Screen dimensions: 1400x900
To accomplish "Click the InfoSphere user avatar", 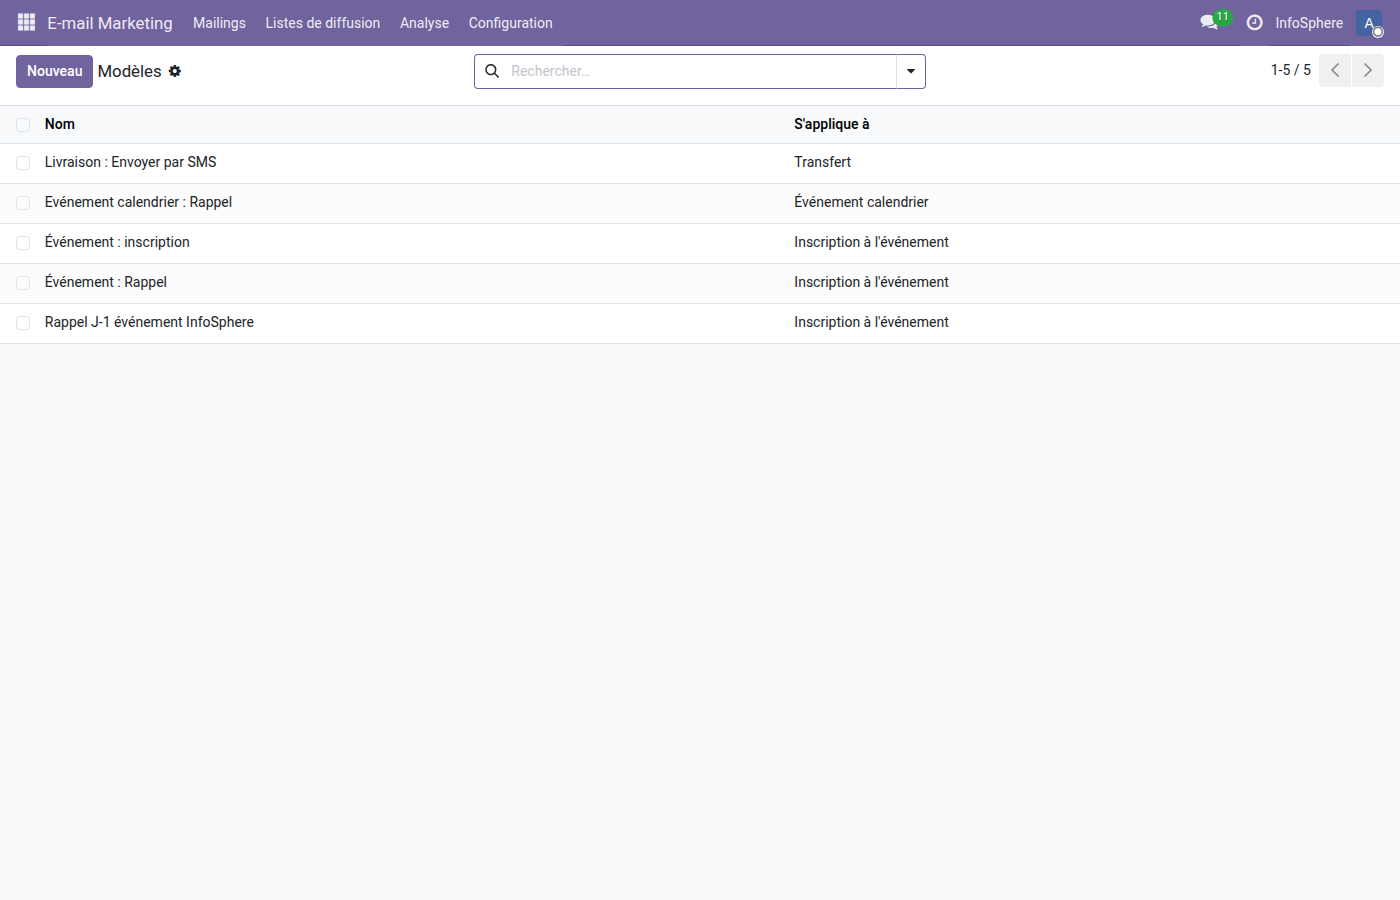I will pyautogui.click(x=1368, y=22).
